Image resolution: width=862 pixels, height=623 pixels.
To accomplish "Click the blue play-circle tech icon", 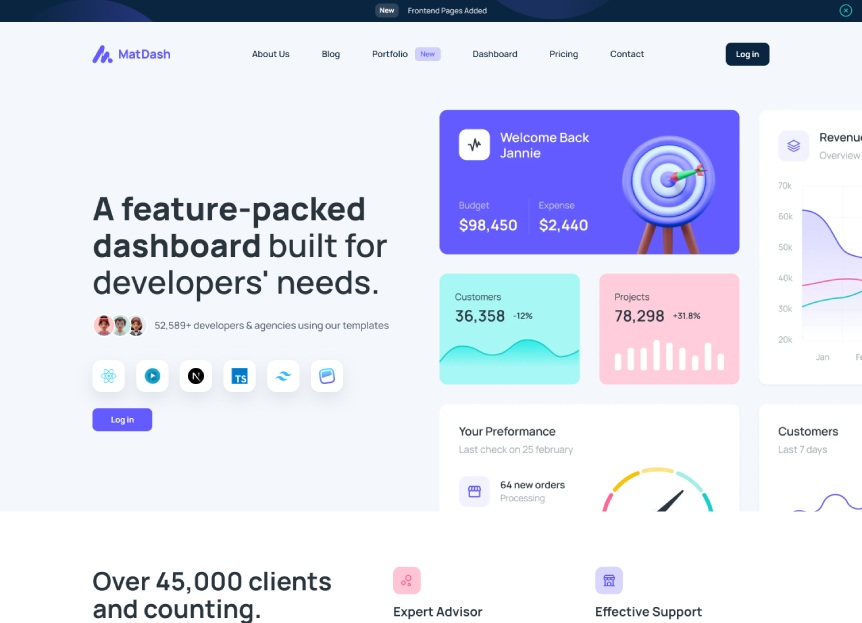I will 152,376.
